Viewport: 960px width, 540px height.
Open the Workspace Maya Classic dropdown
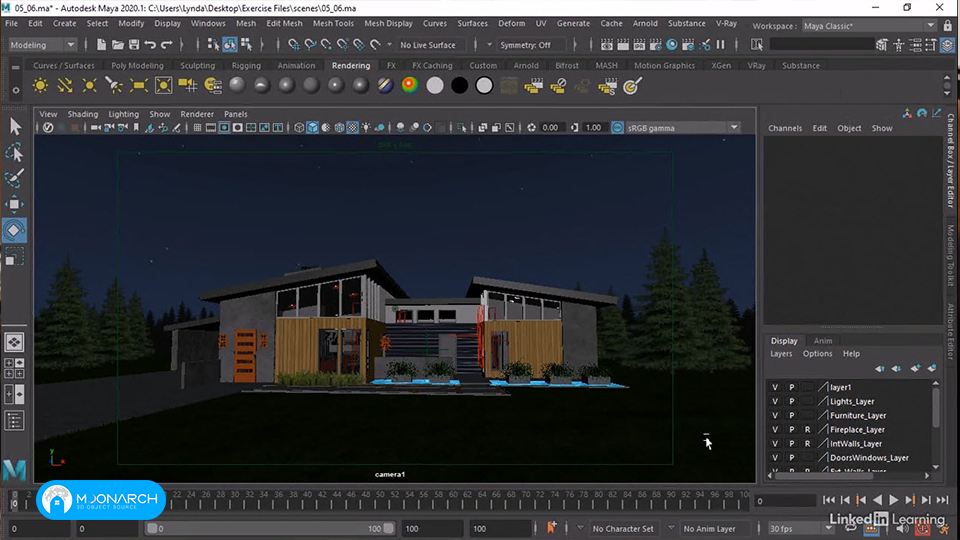[x=869, y=26]
